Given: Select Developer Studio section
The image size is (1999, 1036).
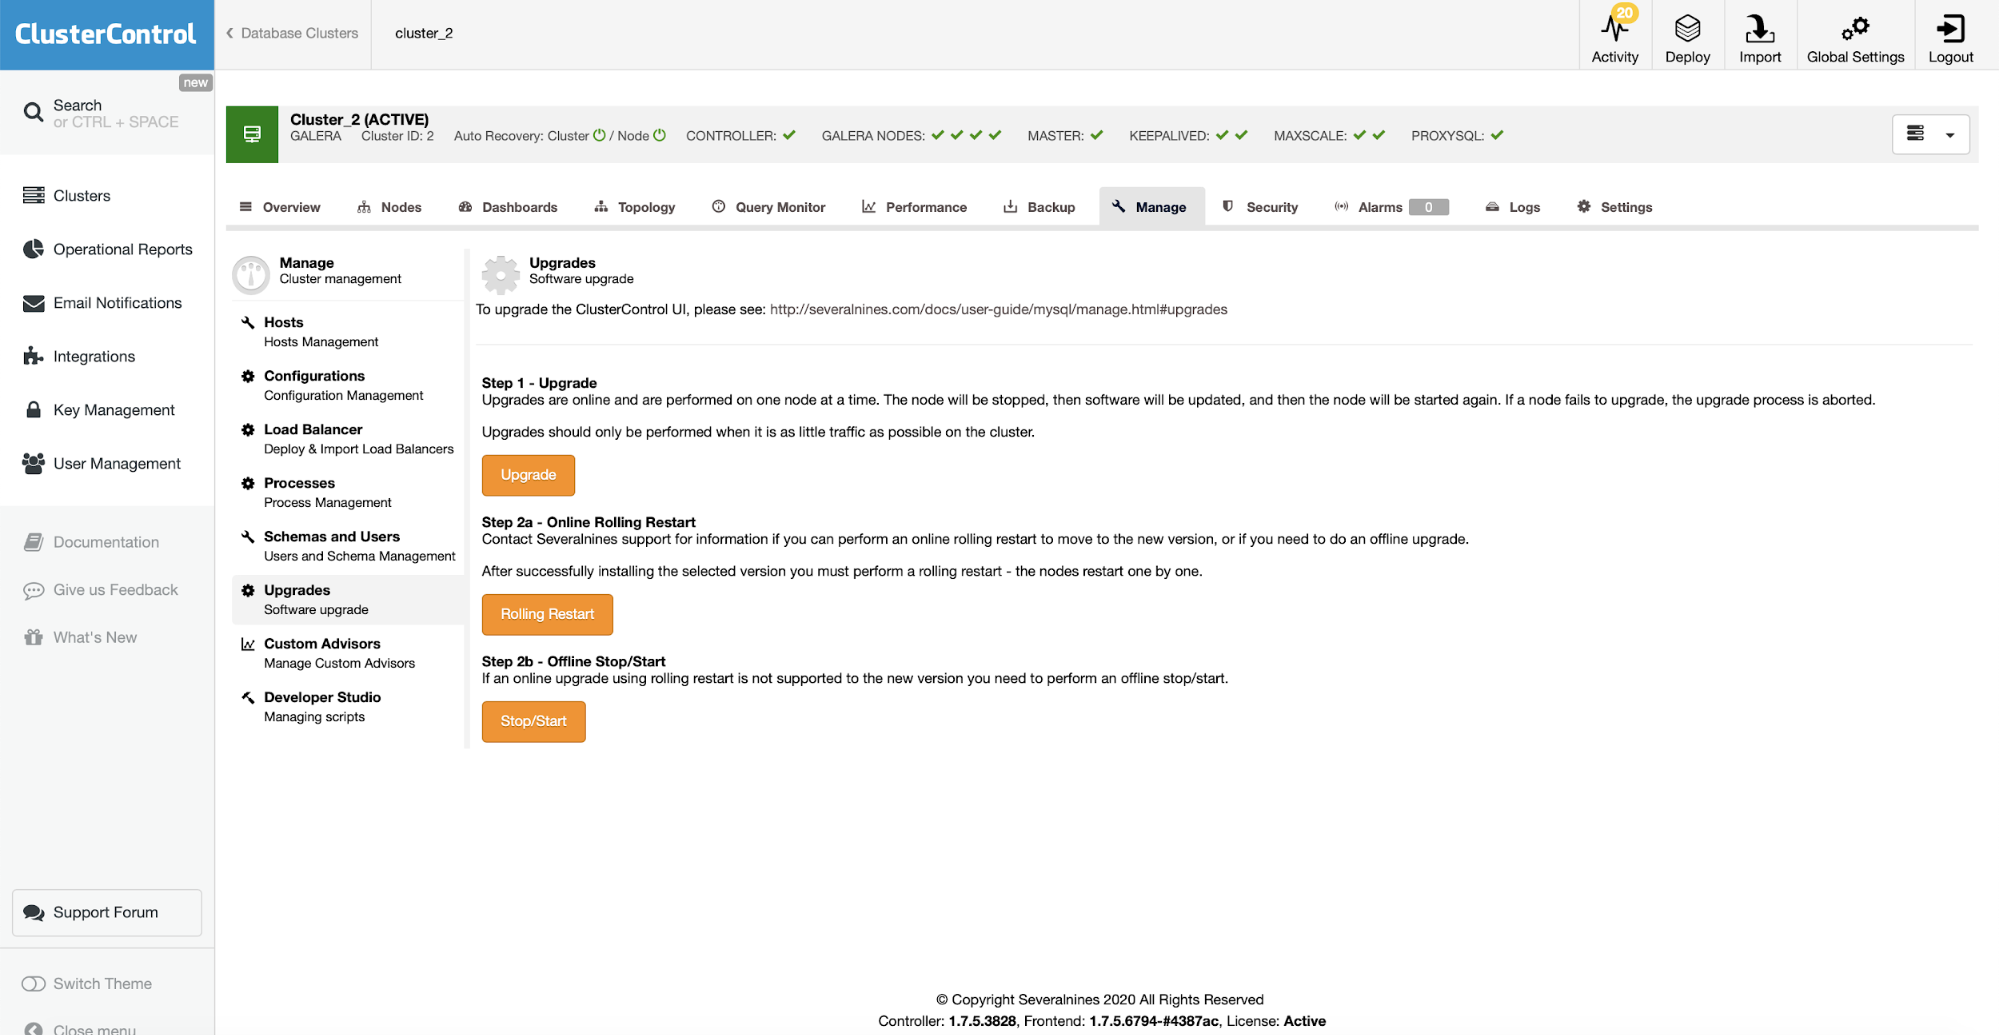Looking at the screenshot, I should pos(347,707).
